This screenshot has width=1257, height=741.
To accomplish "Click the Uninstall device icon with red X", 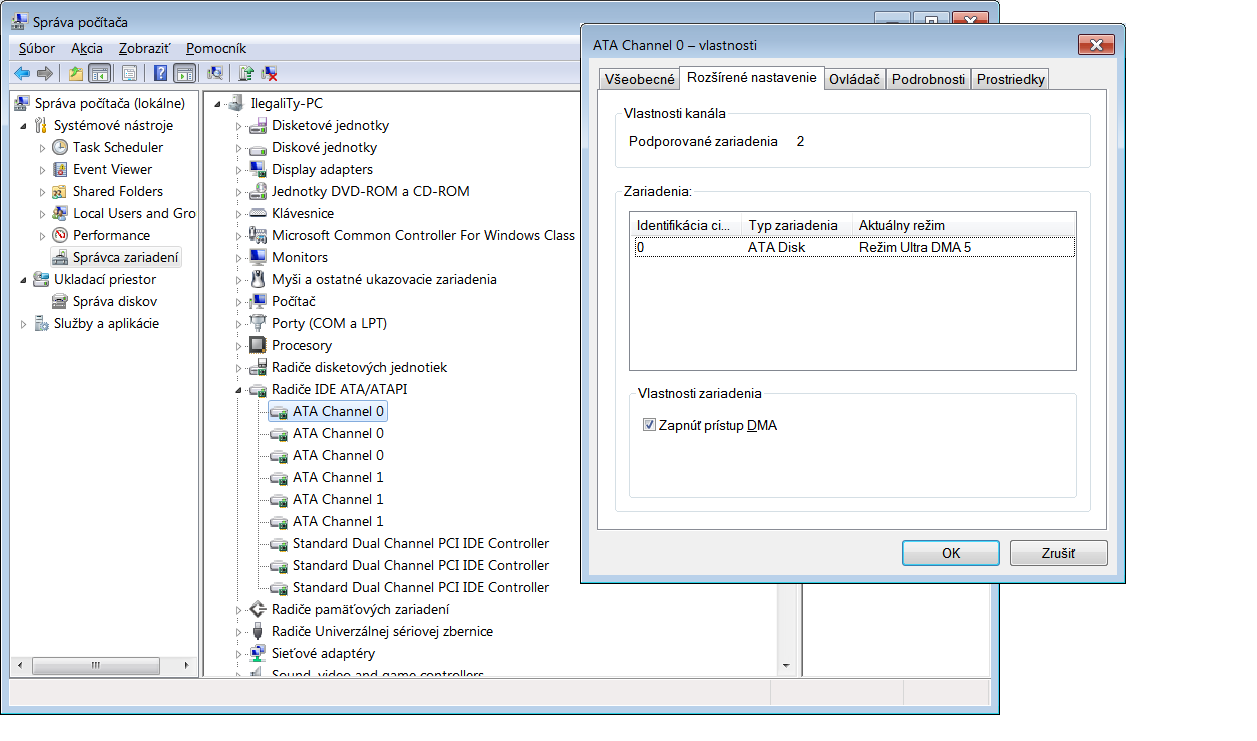I will point(269,73).
